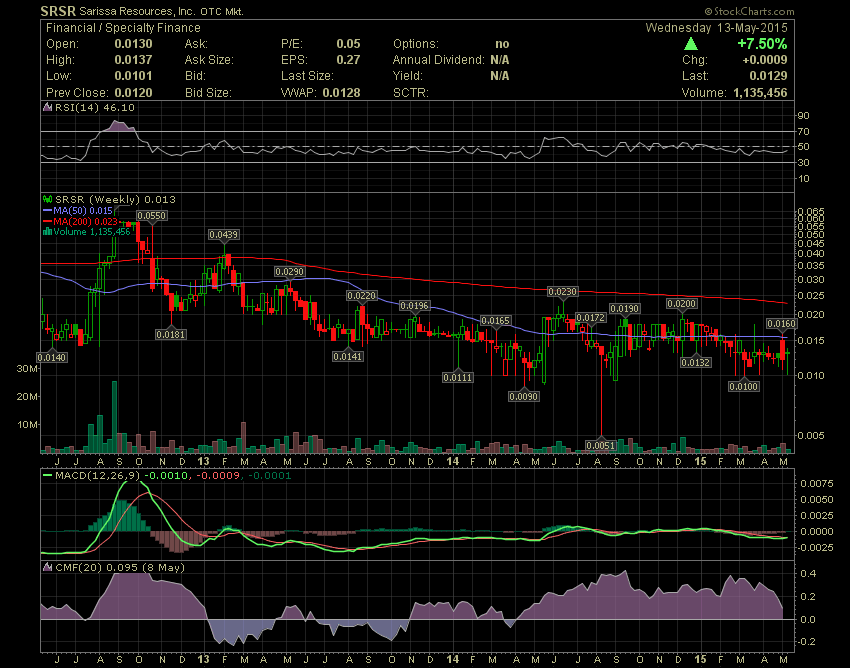Click the P/E value 0.05
The width and height of the screenshot is (850, 668).
tap(348, 44)
